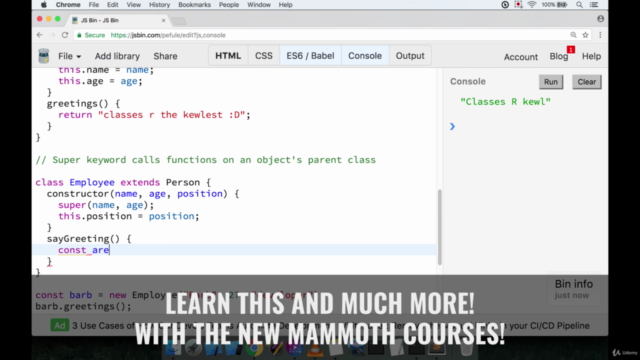Open Chrome three-dot menu
The height and width of the screenshot is (360, 640).
click(x=600, y=35)
